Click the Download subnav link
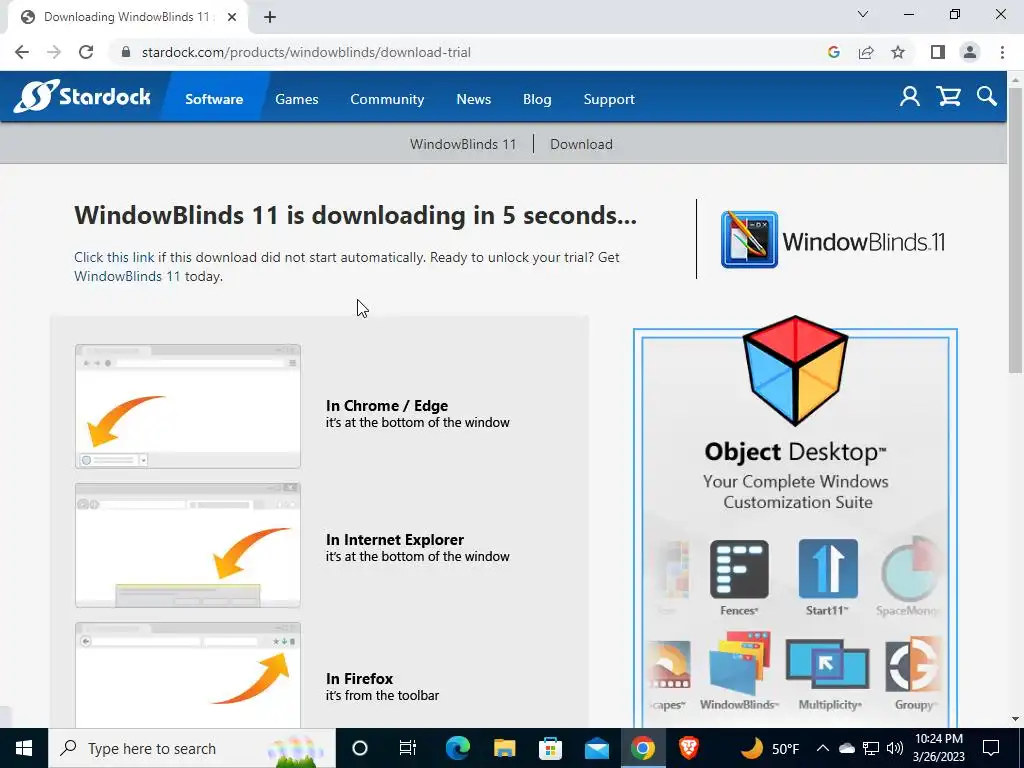 [x=581, y=144]
